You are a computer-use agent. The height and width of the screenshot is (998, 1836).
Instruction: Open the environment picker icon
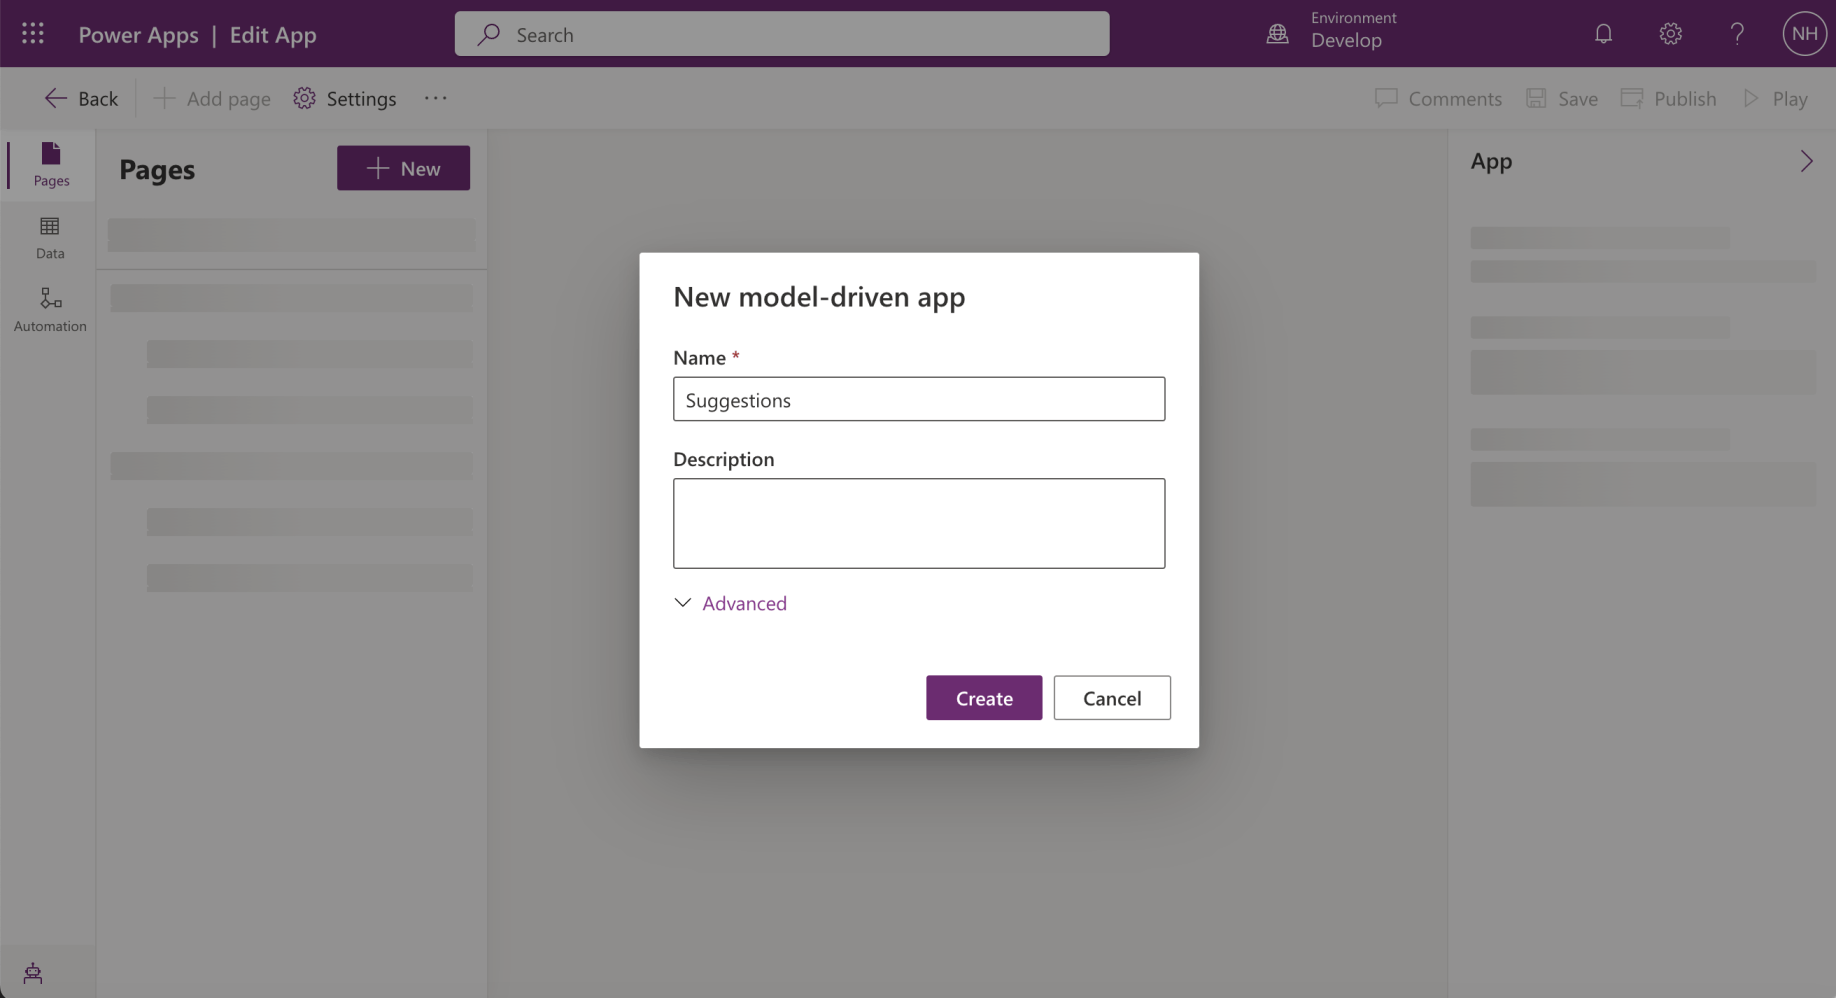[1278, 34]
